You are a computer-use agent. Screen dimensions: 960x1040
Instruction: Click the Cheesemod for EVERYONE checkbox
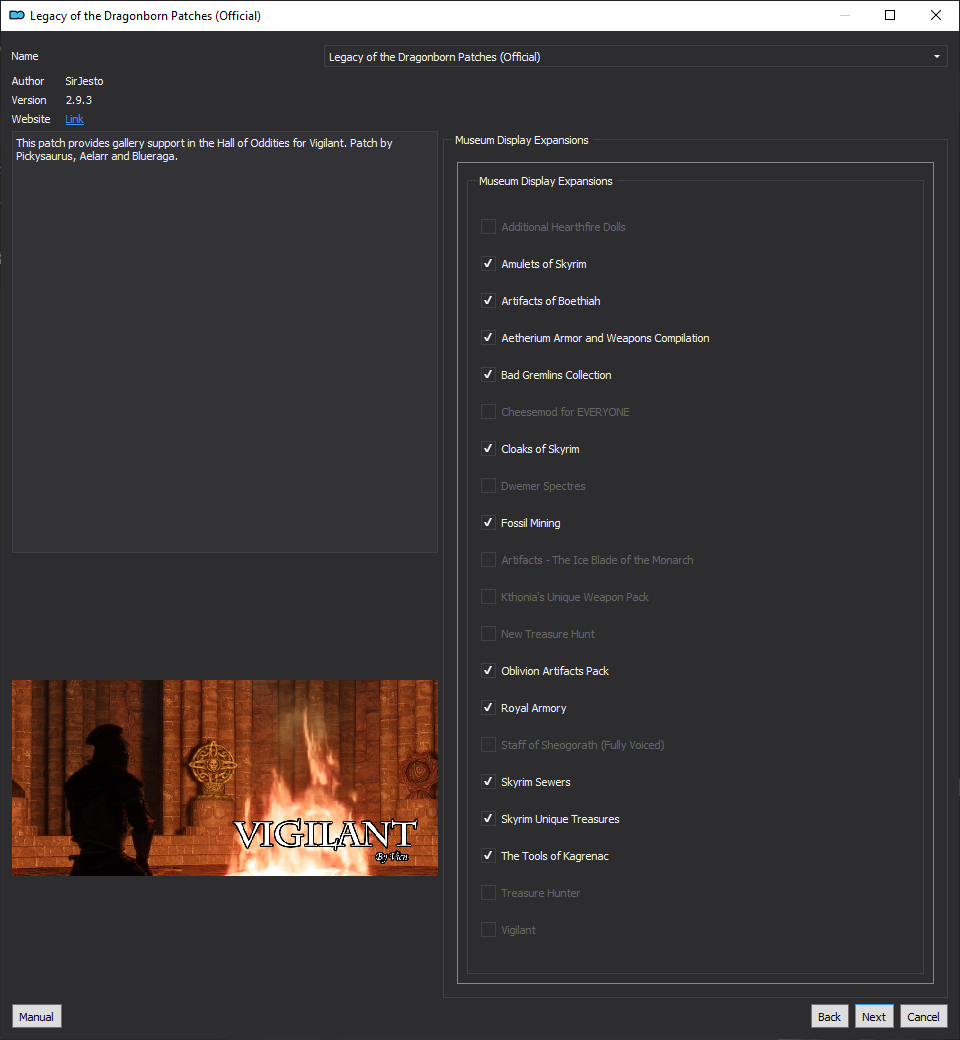488,412
